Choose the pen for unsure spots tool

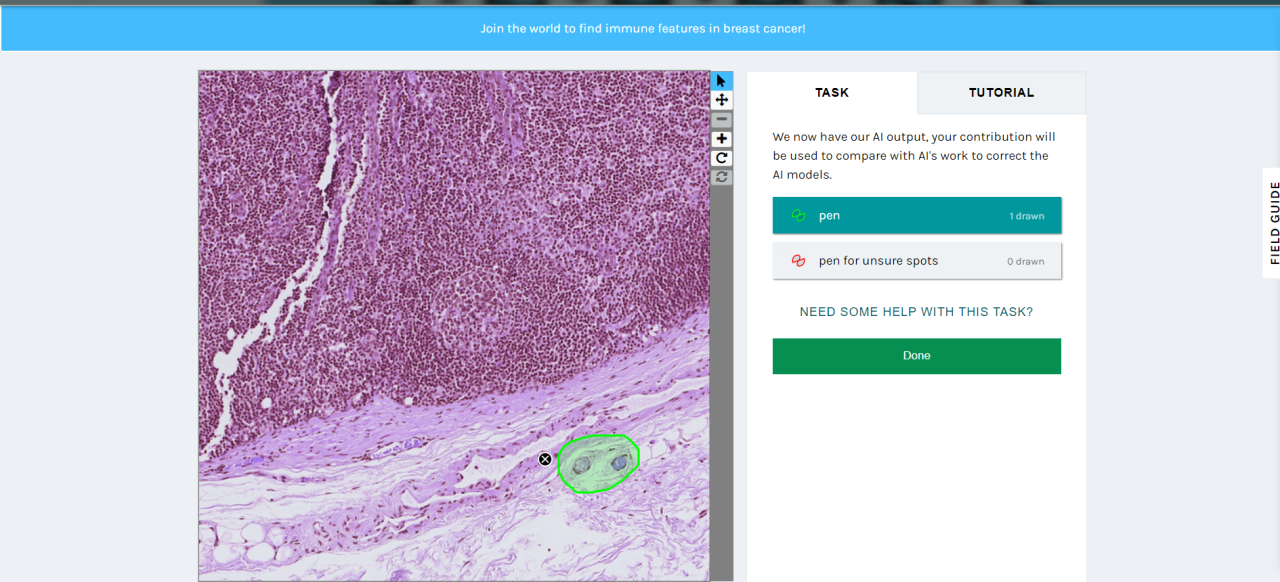916,260
